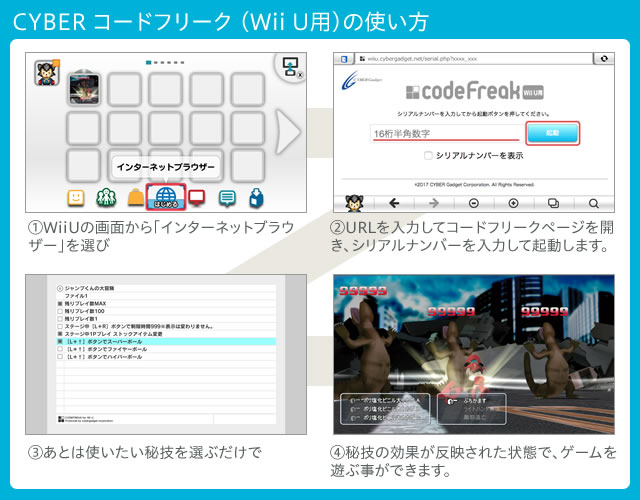Click the first page indicator dot
This screenshot has height=500, width=640.
coord(149,62)
